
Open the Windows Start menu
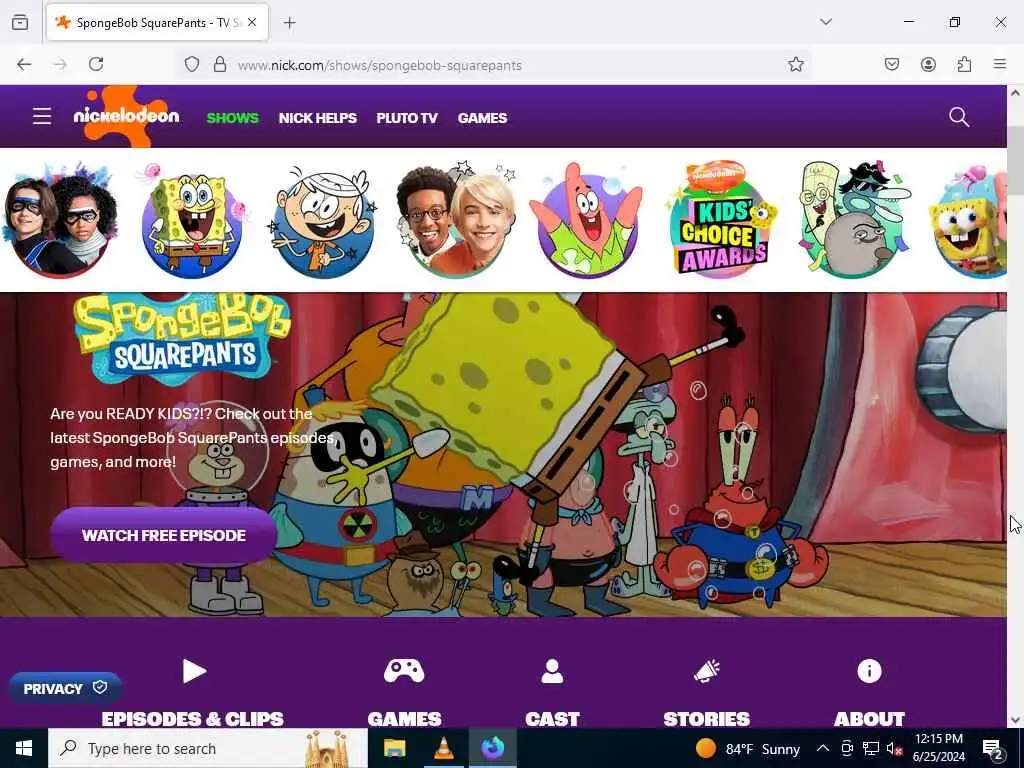[x=24, y=748]
